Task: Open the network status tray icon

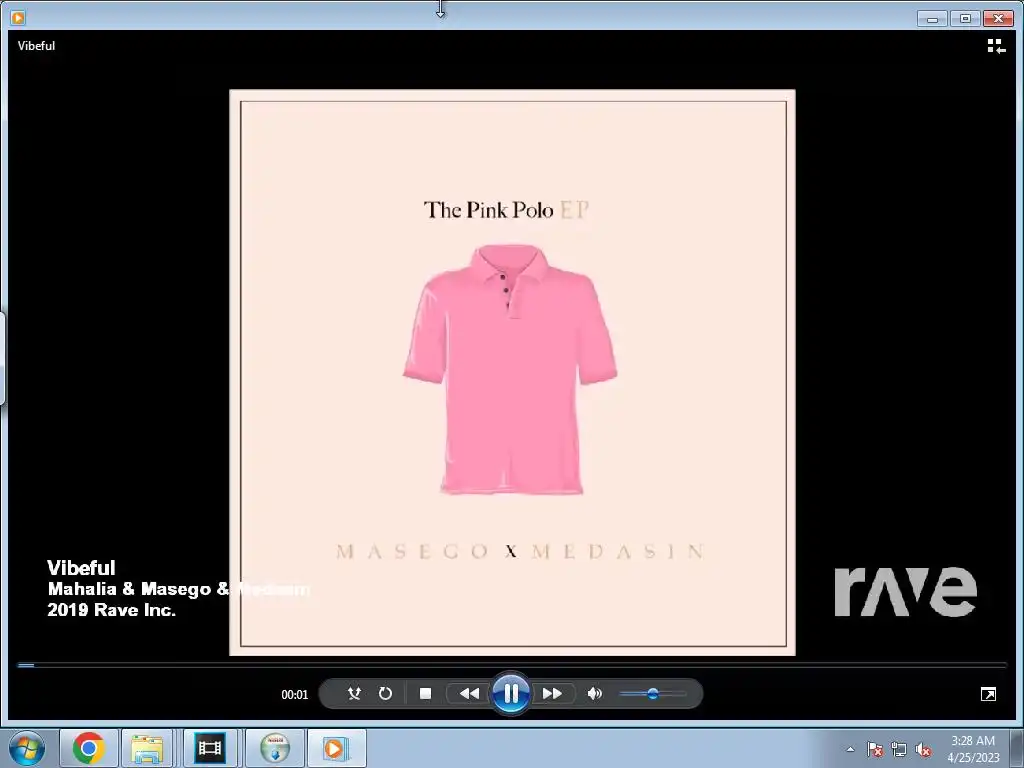Action: (899, 749)
